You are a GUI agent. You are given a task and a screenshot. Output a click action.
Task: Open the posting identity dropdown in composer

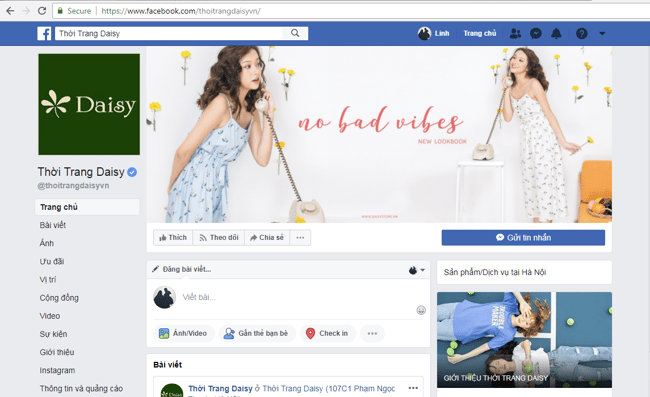coord(417,270)
